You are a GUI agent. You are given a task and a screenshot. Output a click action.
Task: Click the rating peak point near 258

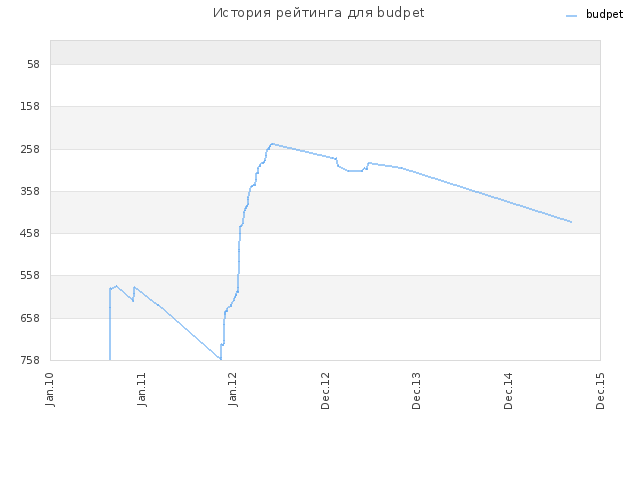272,144
